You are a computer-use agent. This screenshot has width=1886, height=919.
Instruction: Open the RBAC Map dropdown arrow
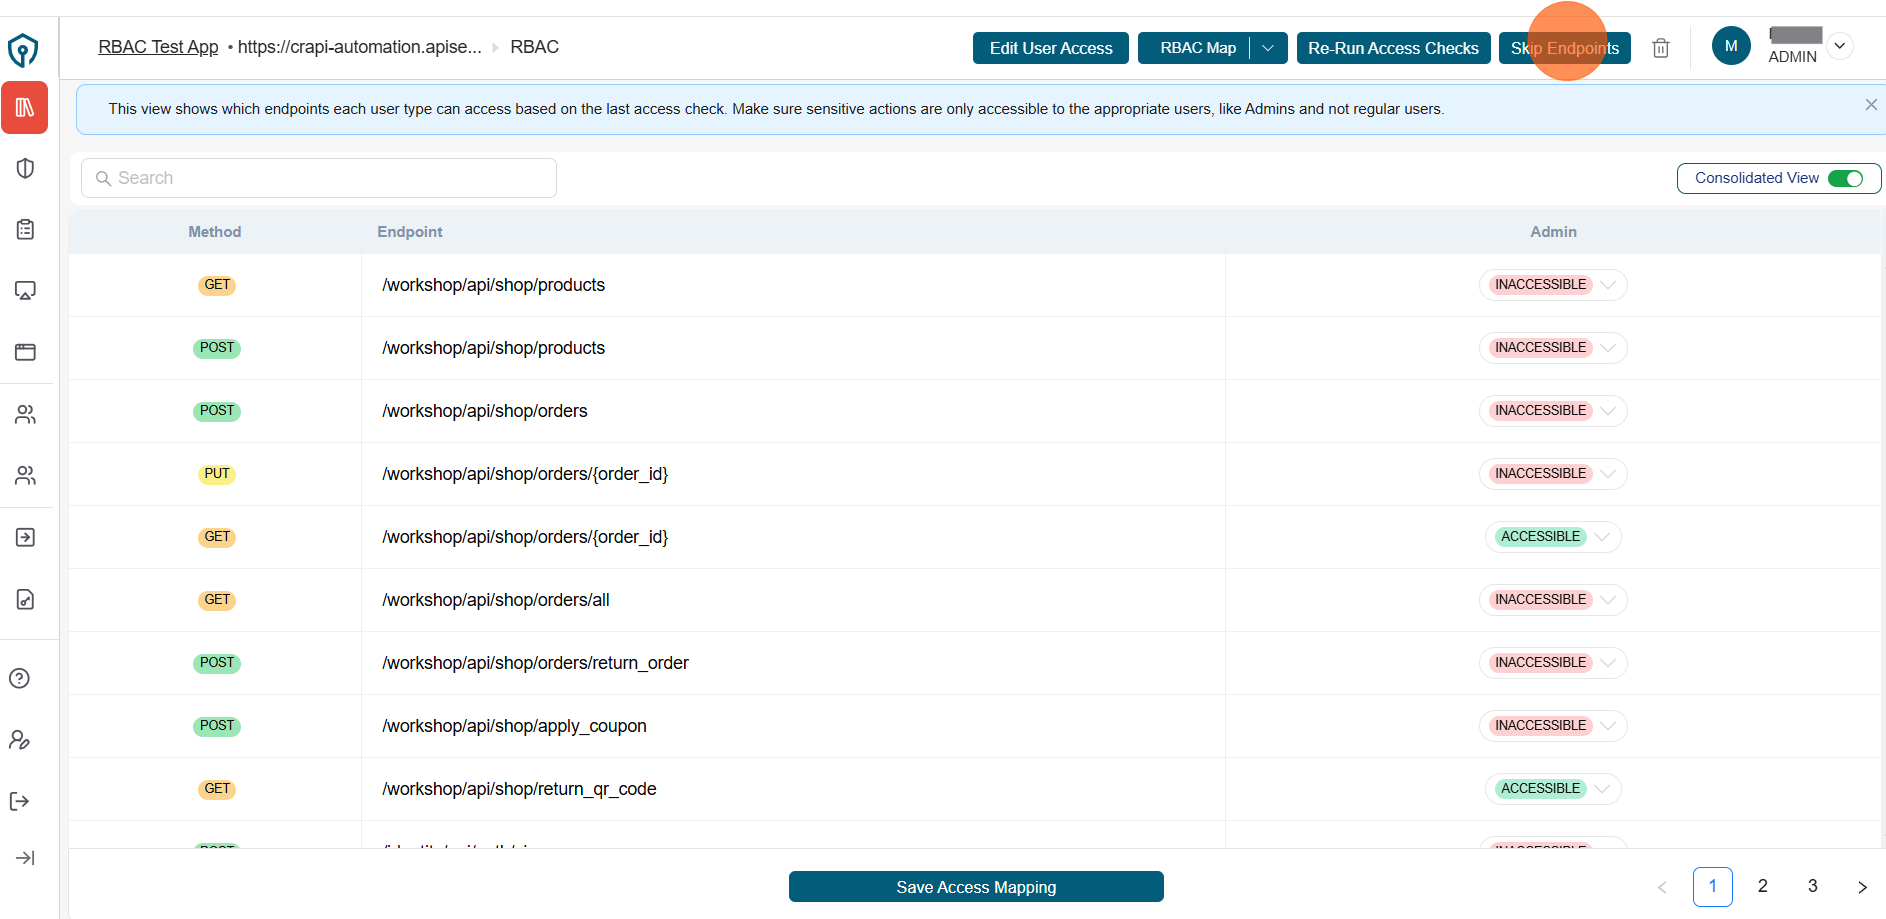[x=1267, y=48]
